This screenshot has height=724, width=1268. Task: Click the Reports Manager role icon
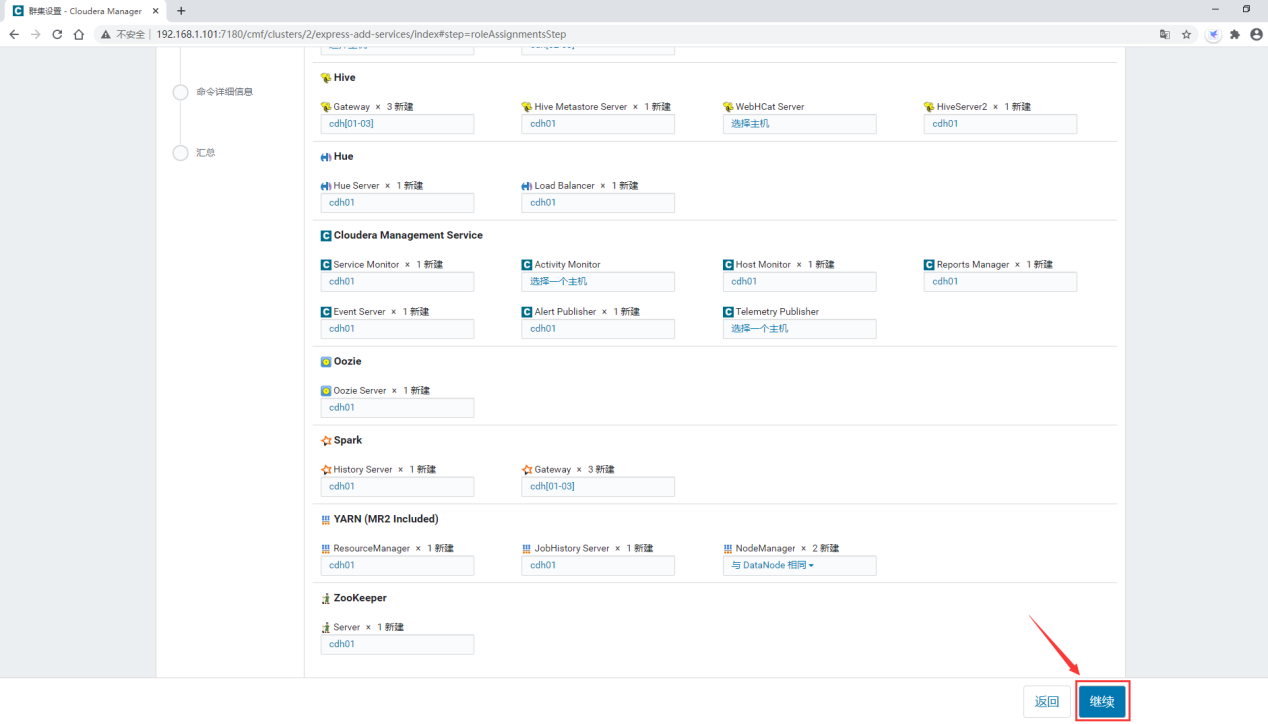tap(929, 265)
